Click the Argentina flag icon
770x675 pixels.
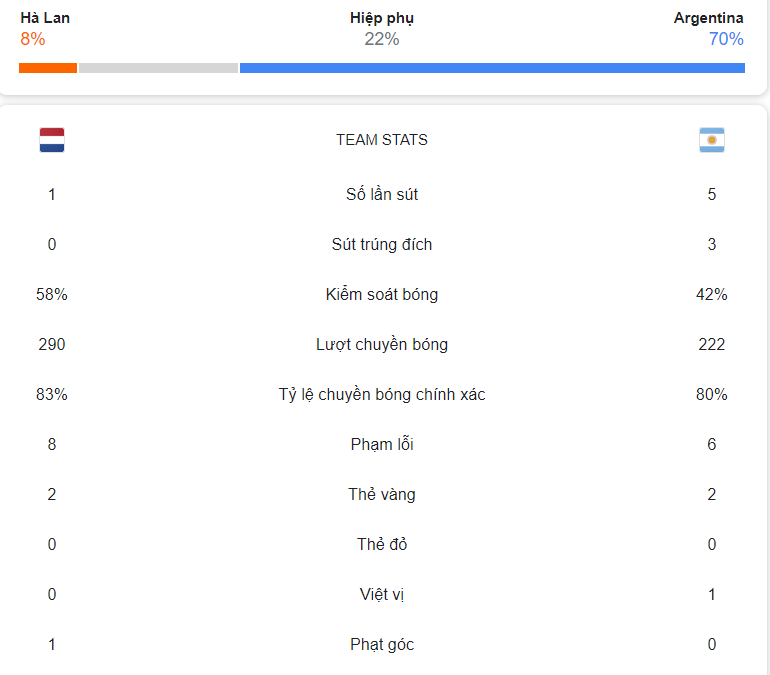point(712,140)
